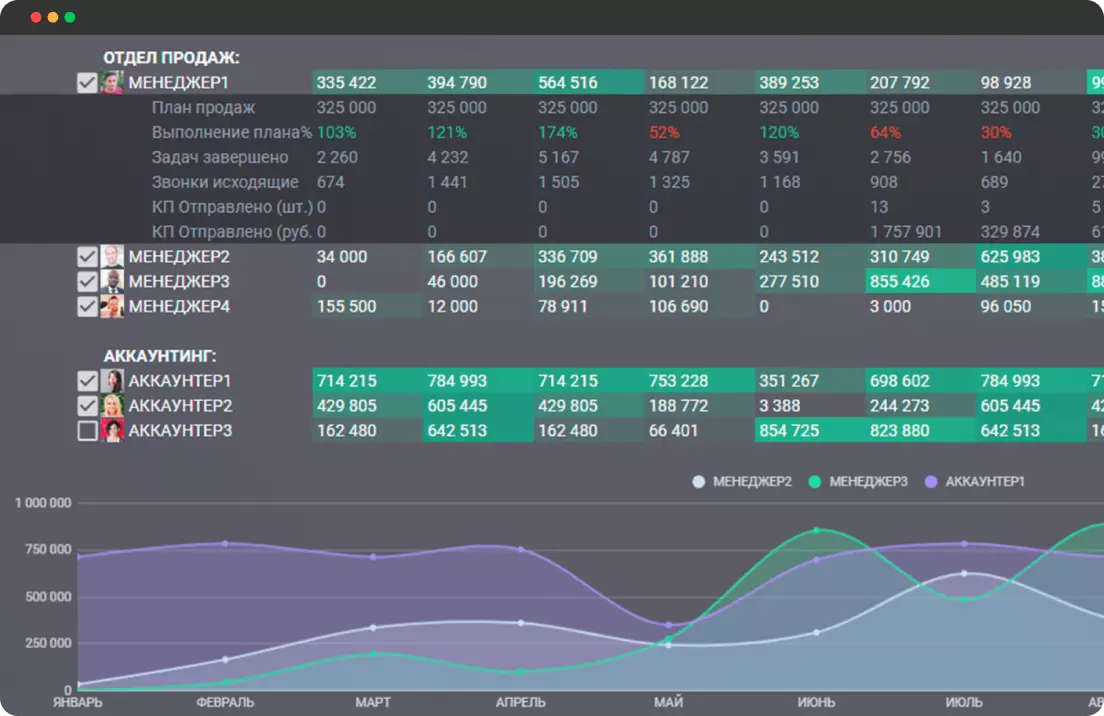1104x716 pixels.
Task: Maximize window with green button
Action: click(70, 17)
